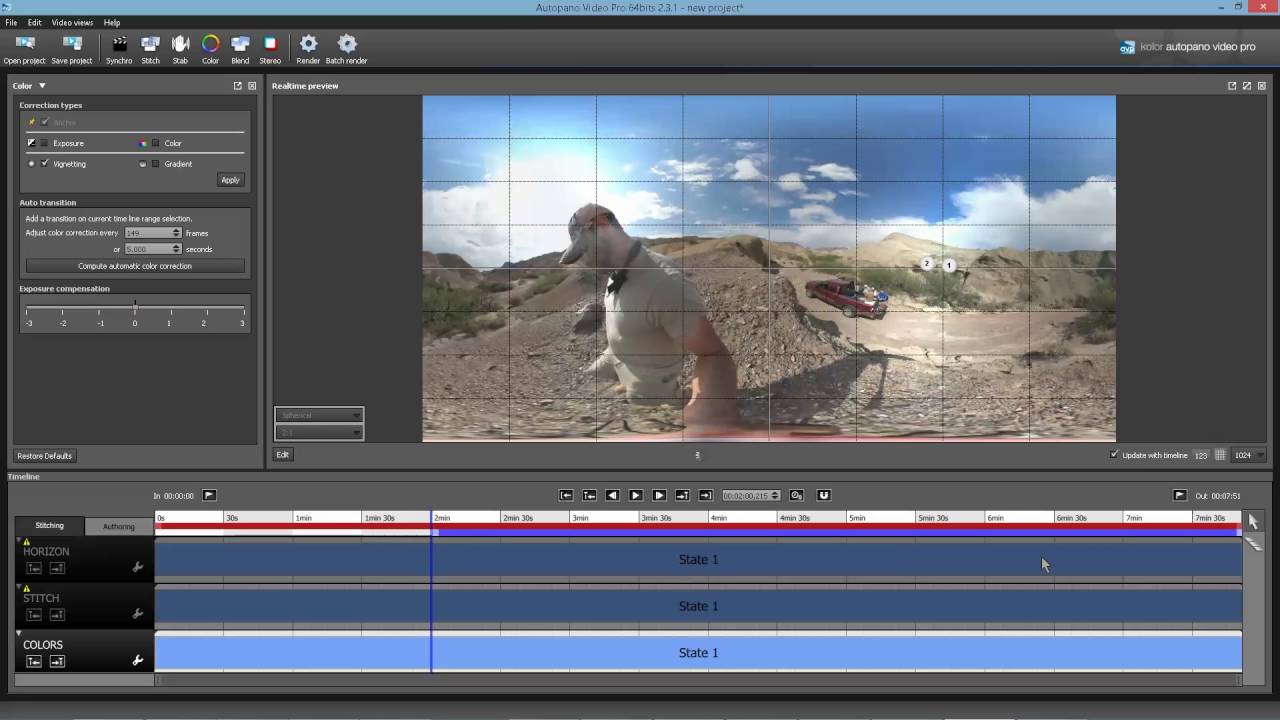Go to previous COLORS track state
Image resolution: width=1280 pixels, height=720 pixels.
click(x=34, y=661)
